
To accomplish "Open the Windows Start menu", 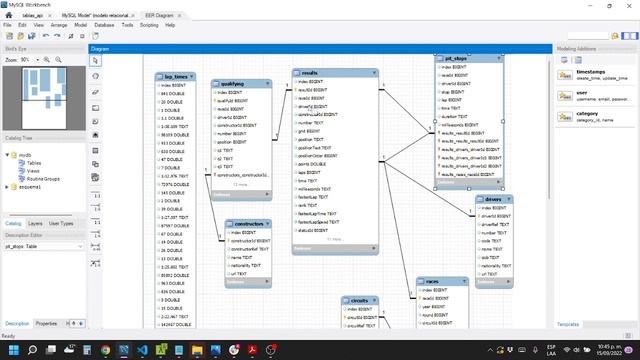I will point(13,350).
